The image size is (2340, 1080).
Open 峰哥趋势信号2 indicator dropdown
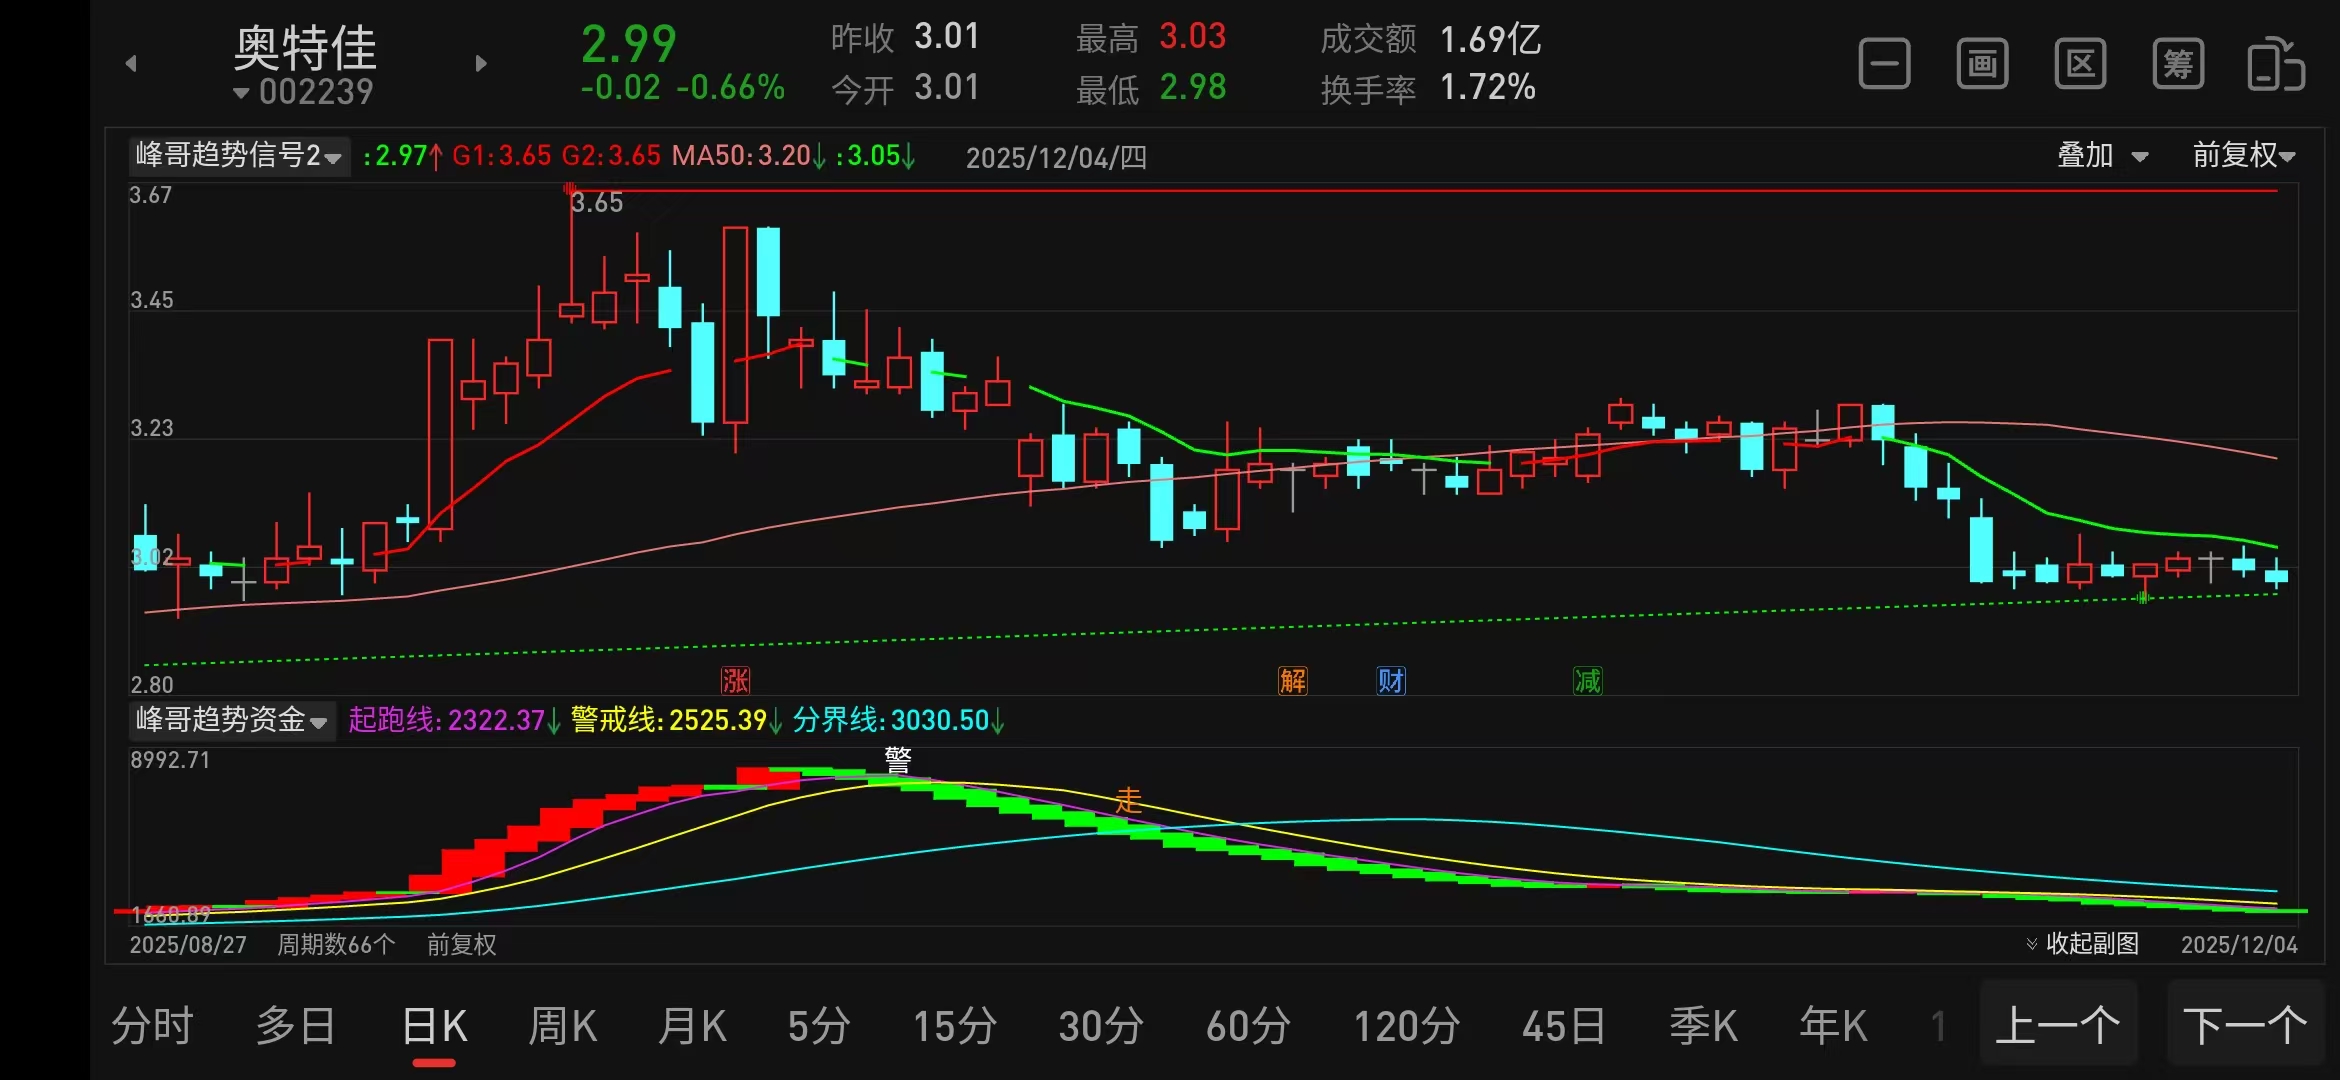pos(240,156)
